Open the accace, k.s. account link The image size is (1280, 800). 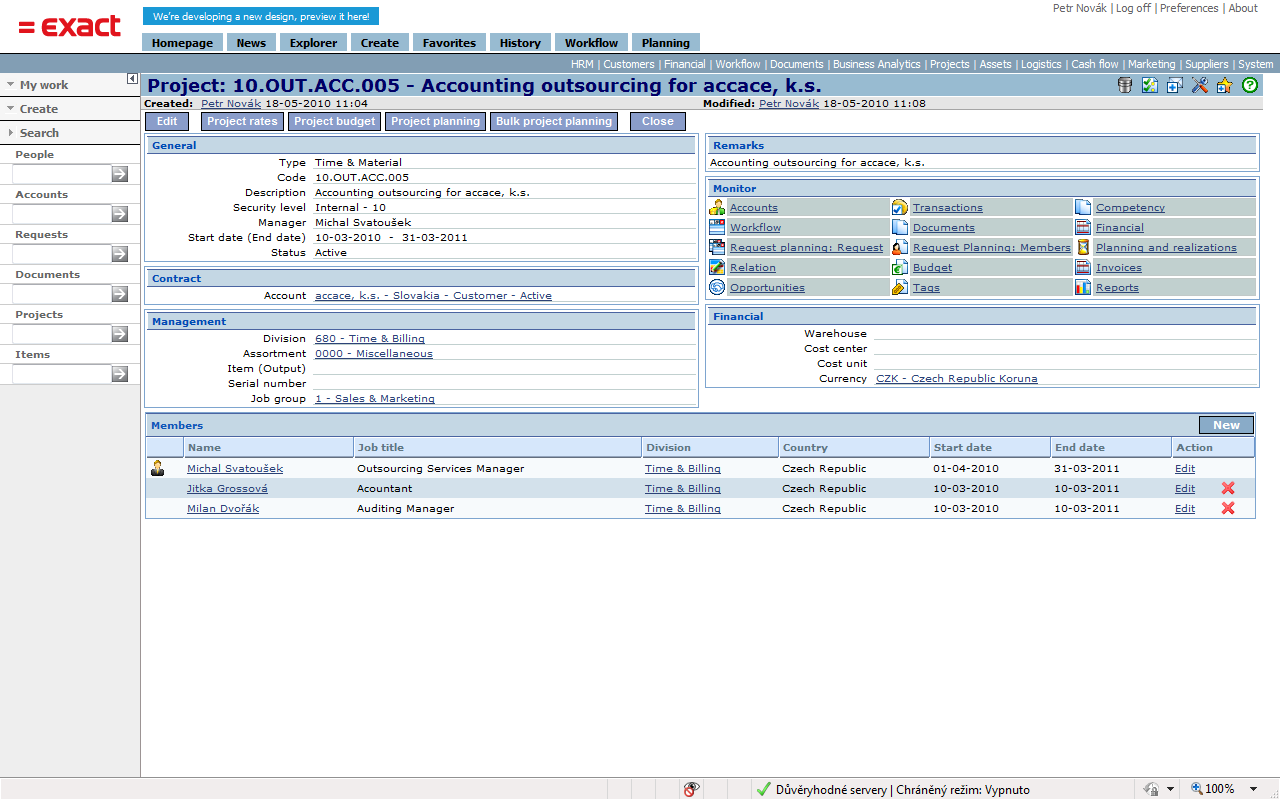tap(433, 295)
